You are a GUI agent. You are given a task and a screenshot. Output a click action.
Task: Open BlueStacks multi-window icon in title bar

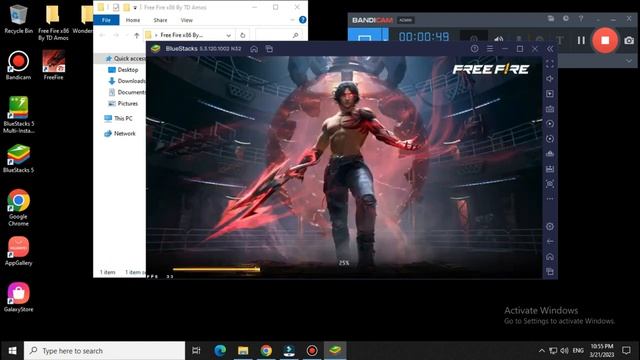pos(269,49)
